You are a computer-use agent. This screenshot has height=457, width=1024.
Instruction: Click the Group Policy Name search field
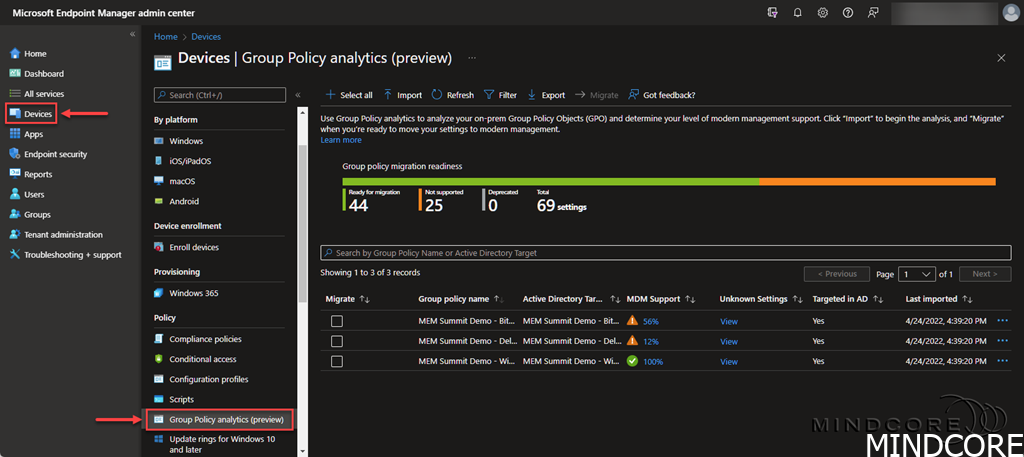660,253
